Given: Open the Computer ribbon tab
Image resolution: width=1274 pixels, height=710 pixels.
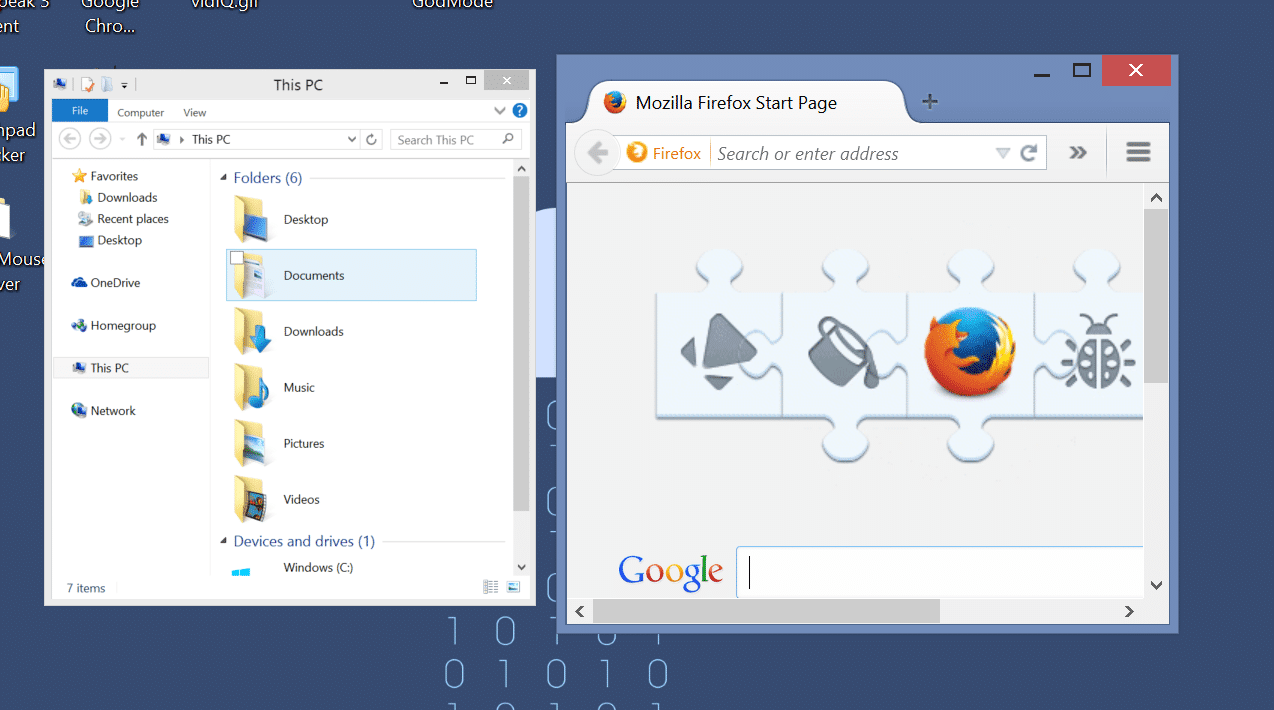Looking at the screenshot, I should point(141,113).
